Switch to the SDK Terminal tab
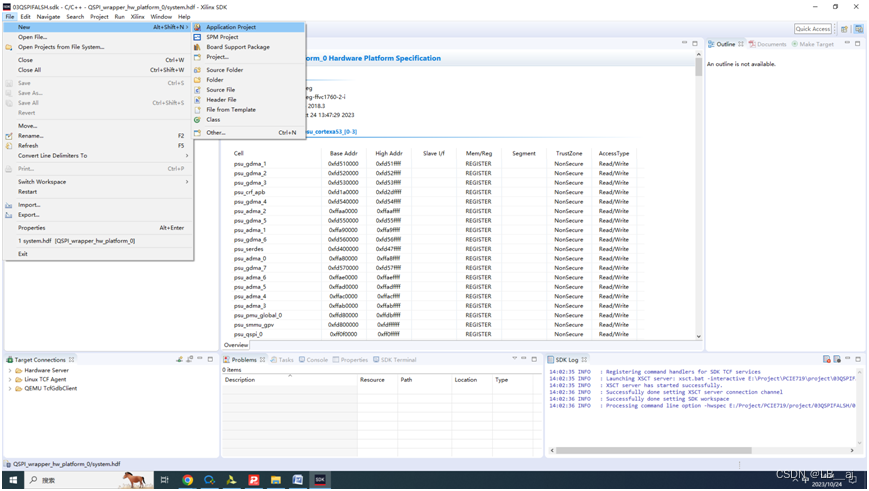 pyautogui.click(x=395, y=360)
